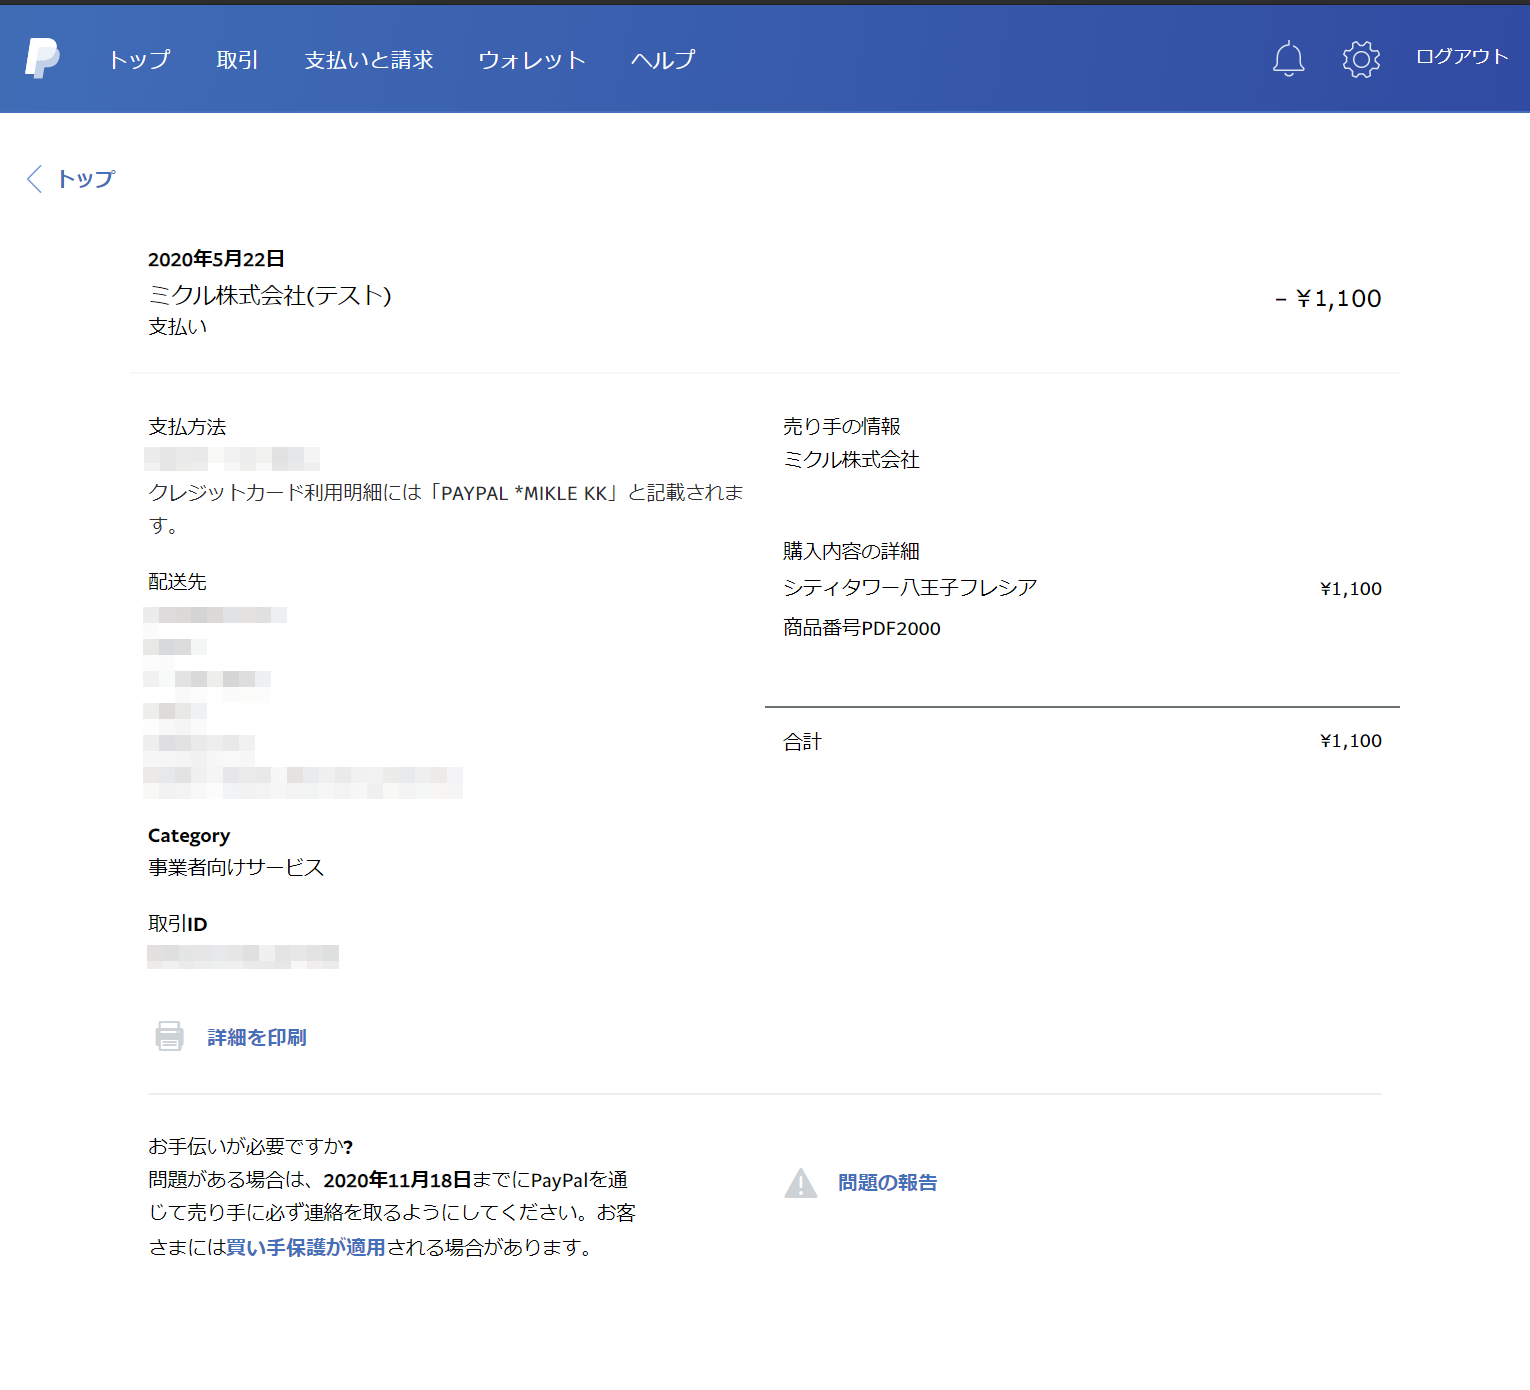1530x1390 pixels.
Task: Open the ヘルプ menu
Action: coord(662,60)
